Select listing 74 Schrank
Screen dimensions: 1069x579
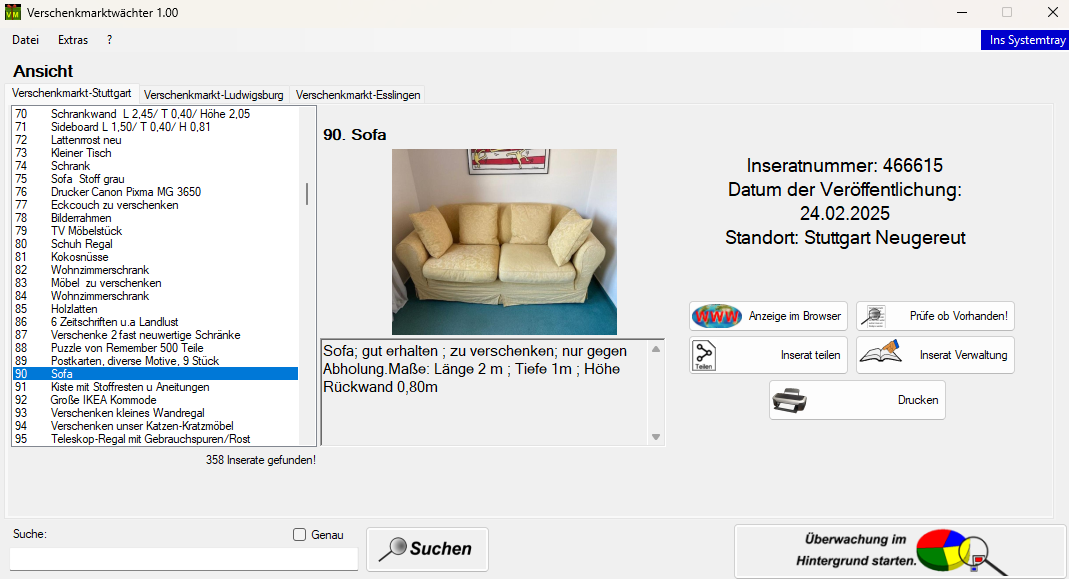point(155,166)
